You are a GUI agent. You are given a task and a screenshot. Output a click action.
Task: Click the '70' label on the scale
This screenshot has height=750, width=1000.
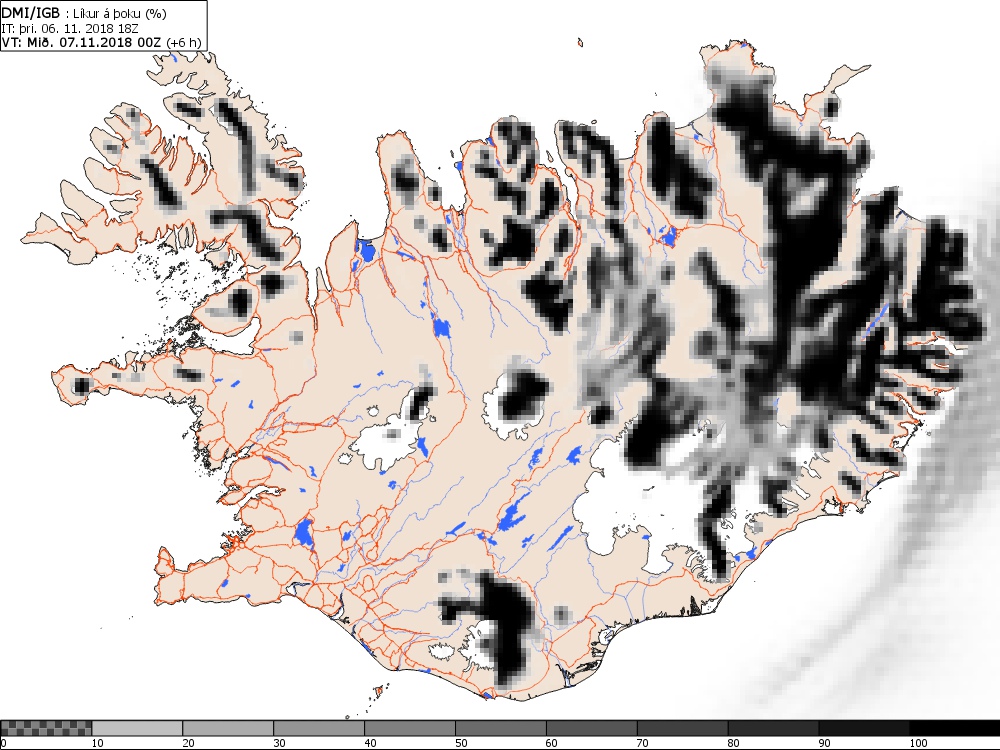tap(643, 743)
